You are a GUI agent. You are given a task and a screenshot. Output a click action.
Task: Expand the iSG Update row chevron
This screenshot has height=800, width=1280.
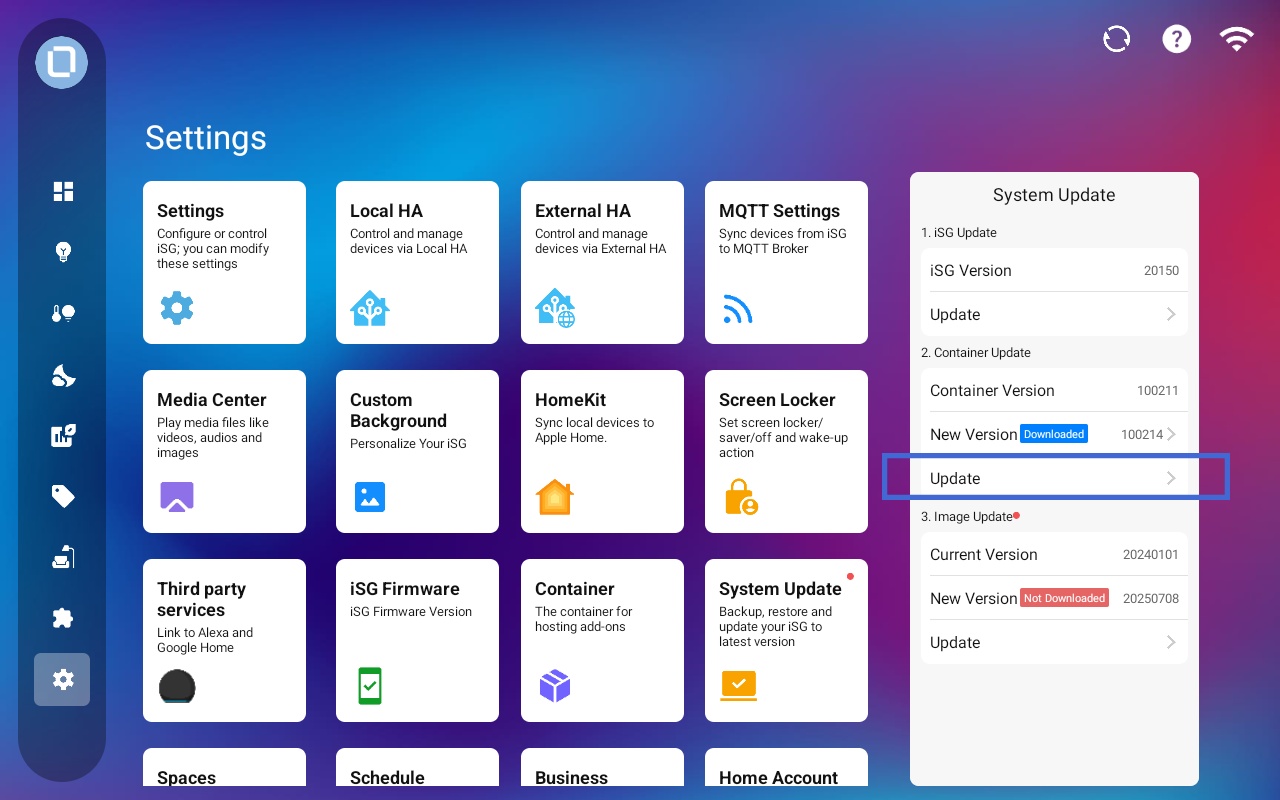[x=1170, y=314]
